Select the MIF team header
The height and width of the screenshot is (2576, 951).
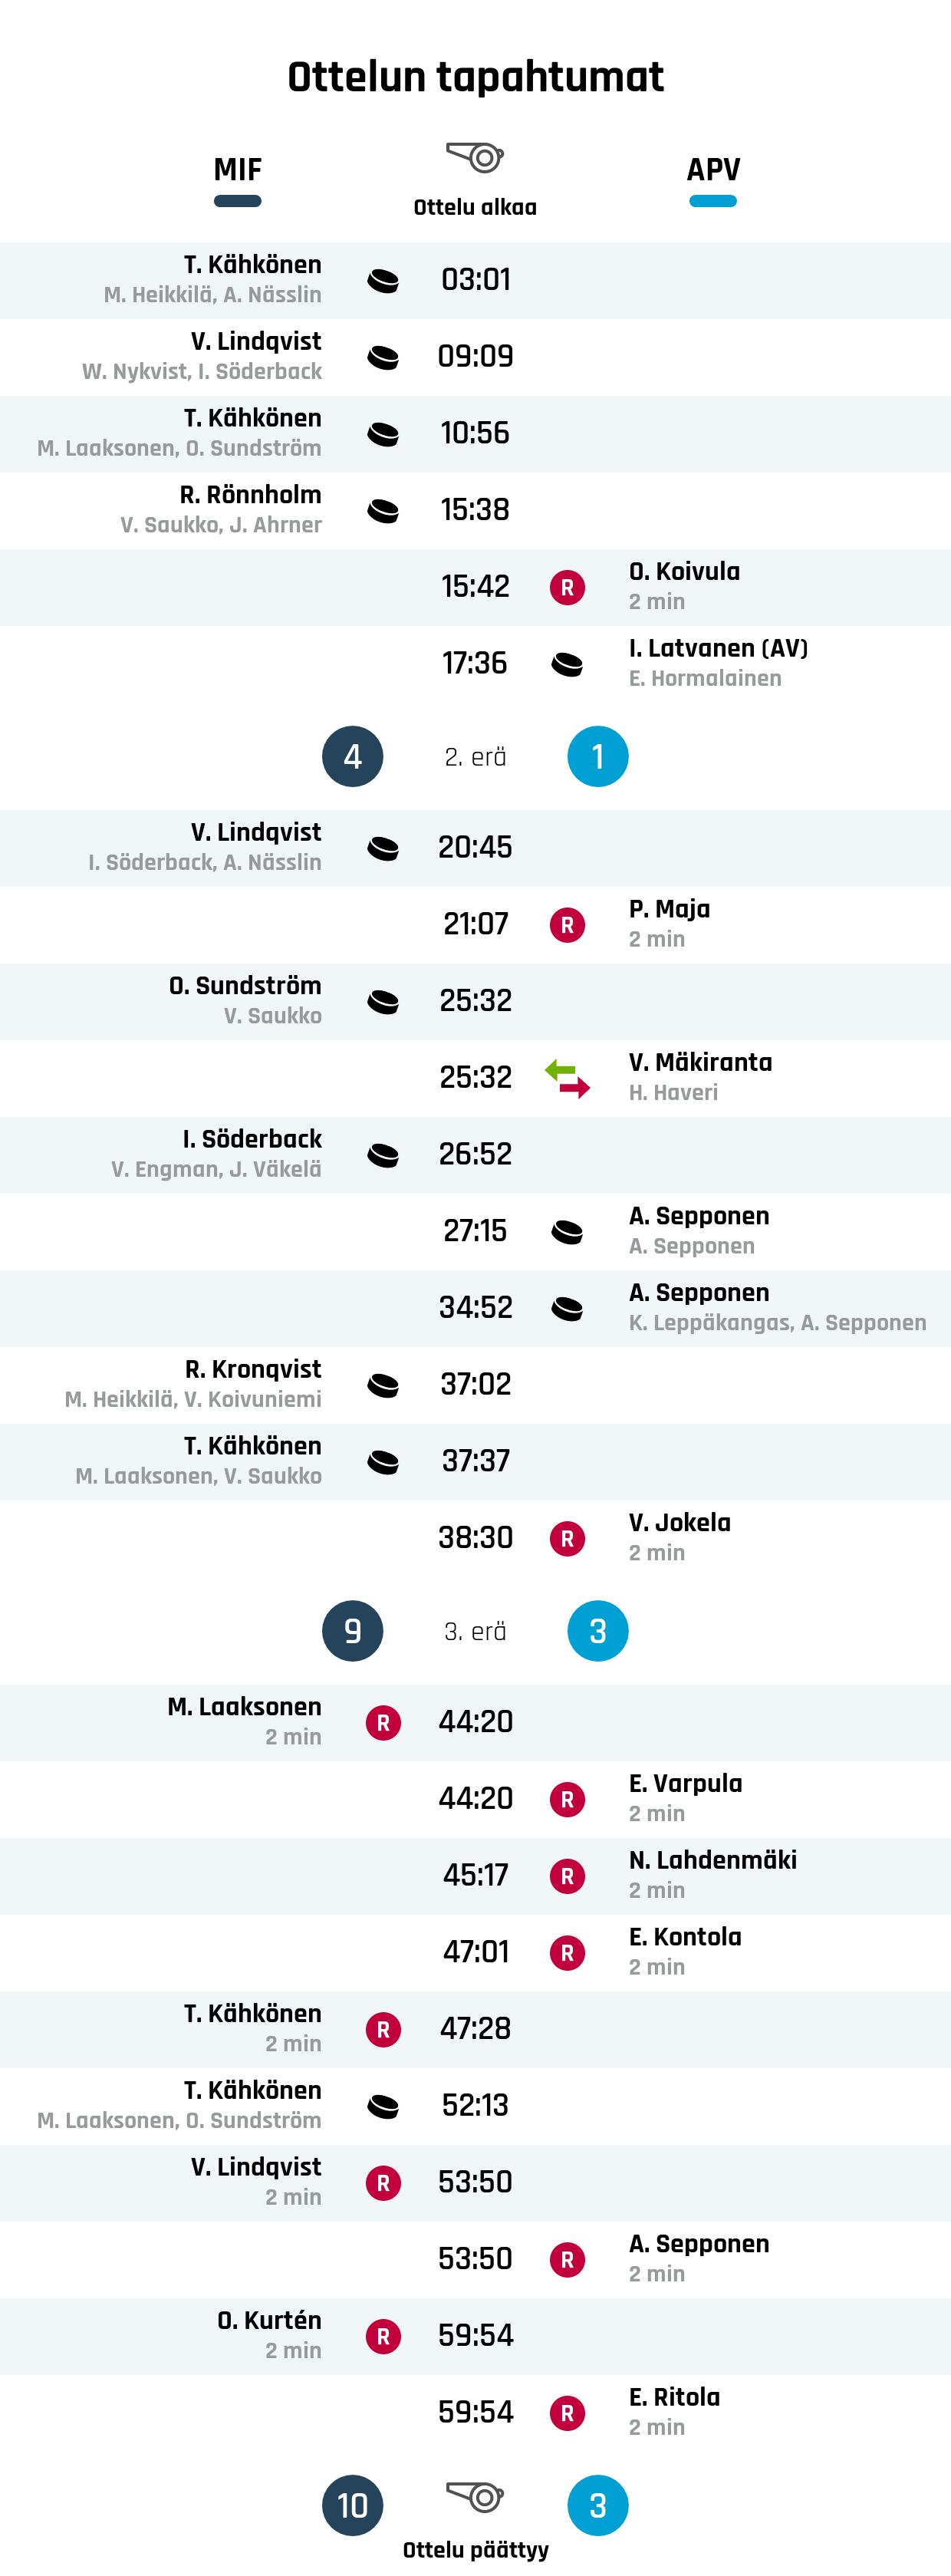click(x=237, y=170)
